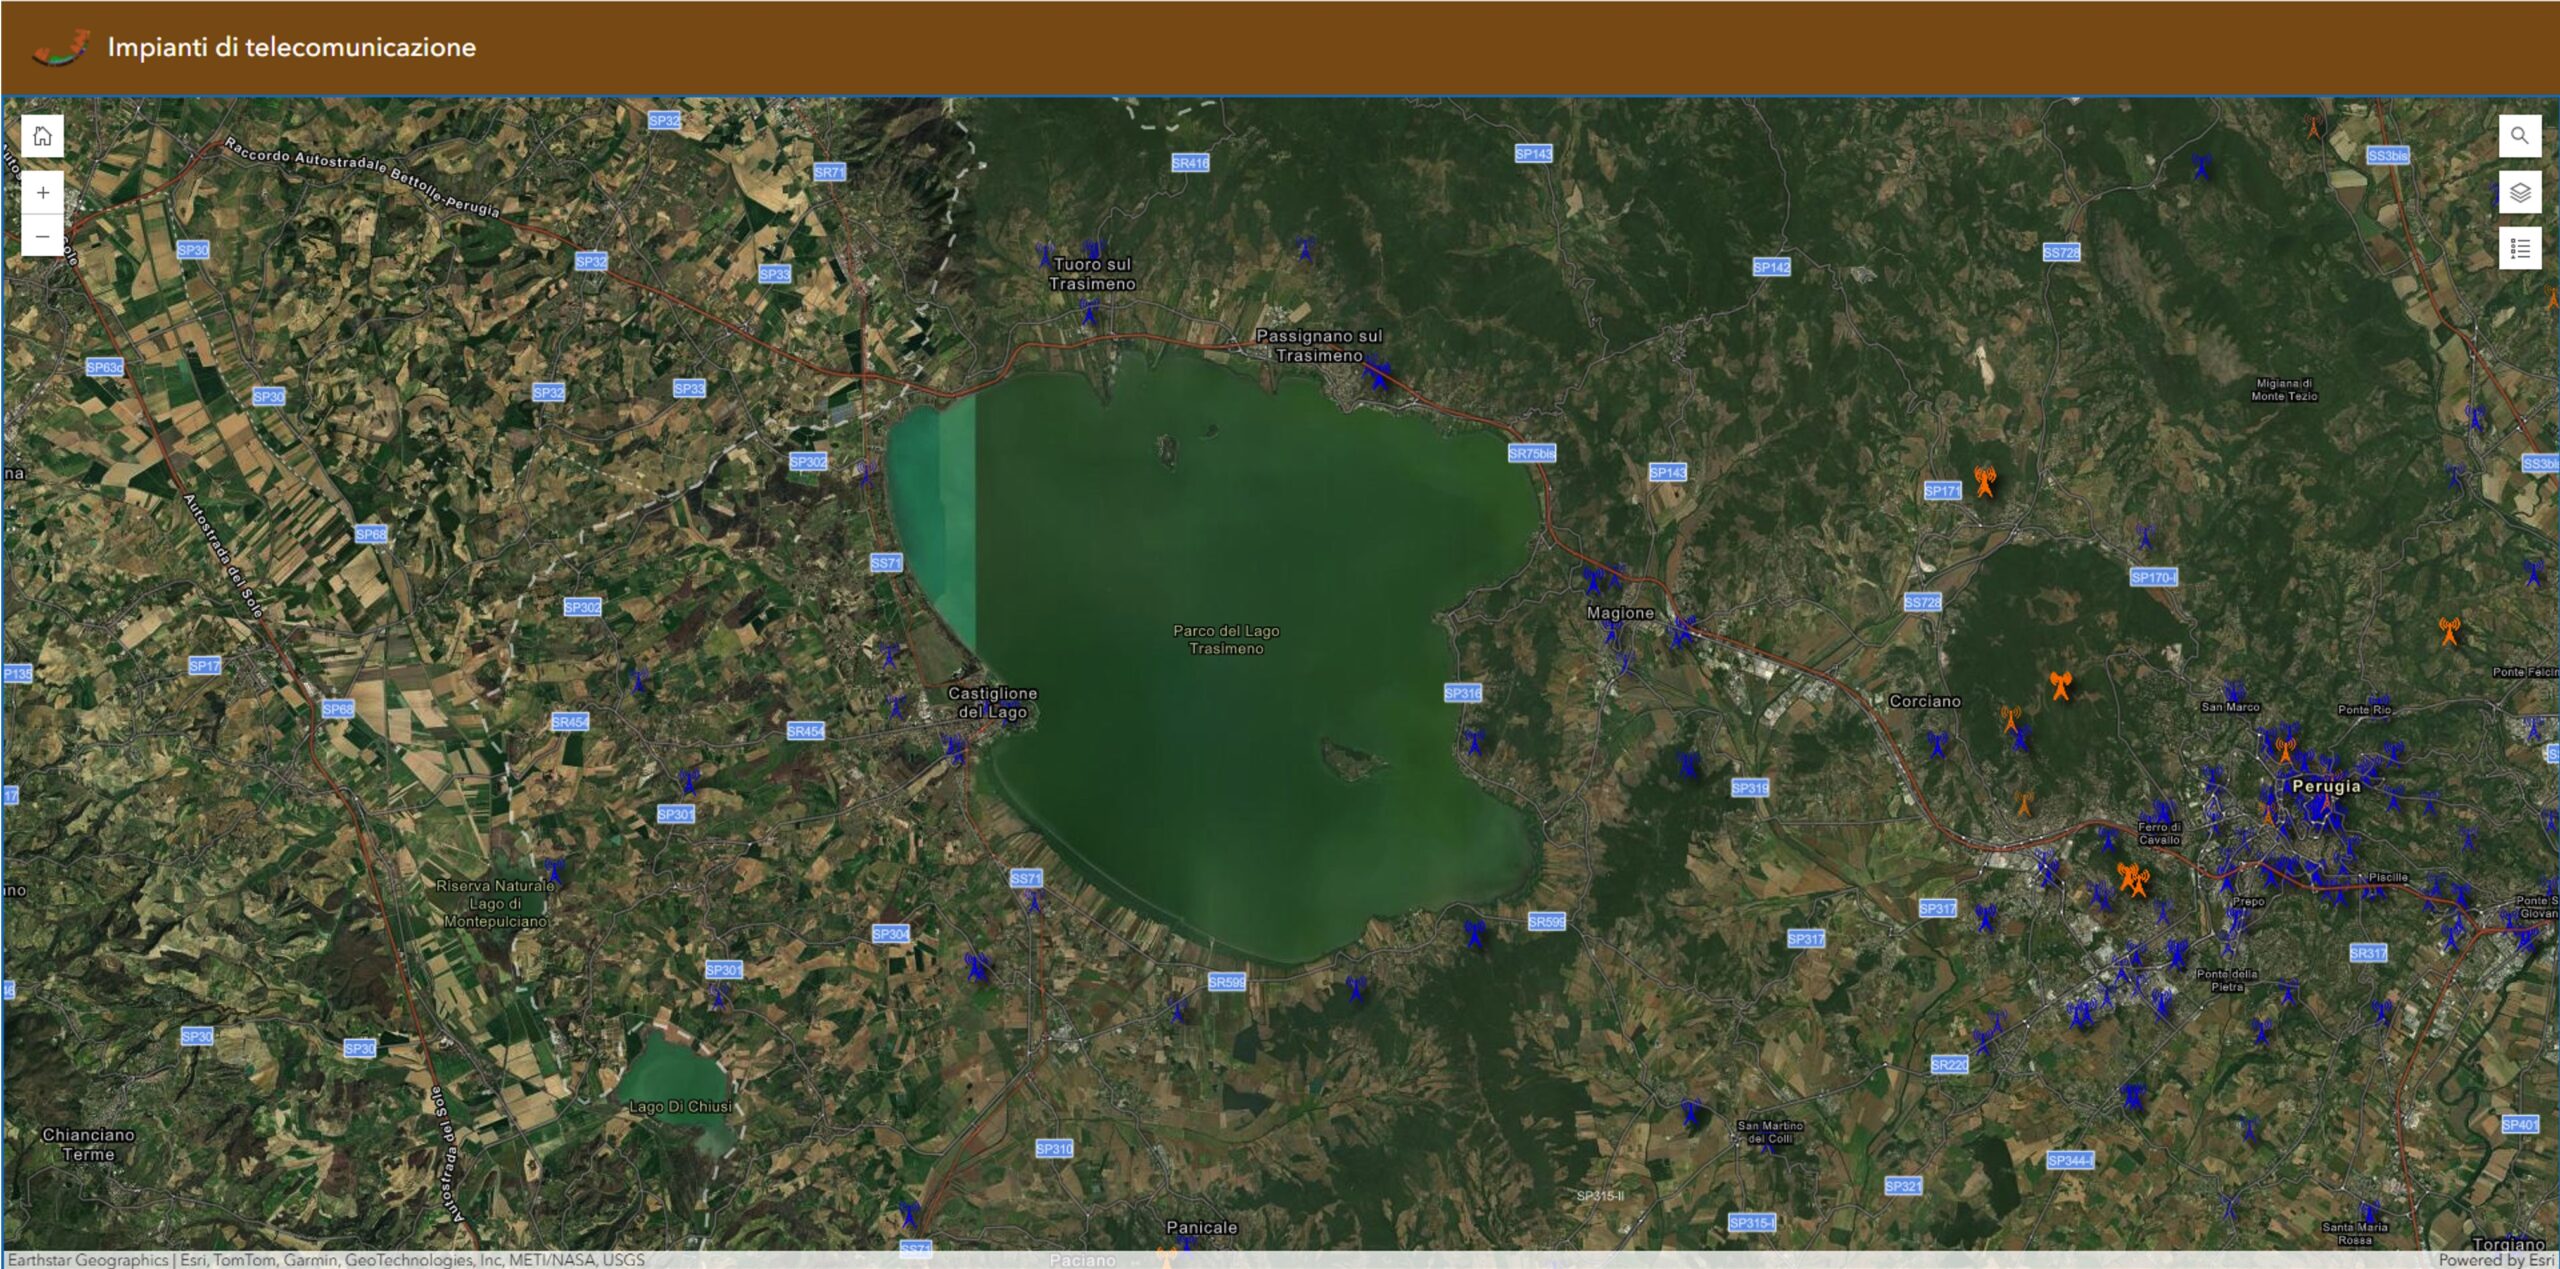Select blue antenna below Corciano label
Viewport: 2560px width, 1269px height.
click(1937, 744)
